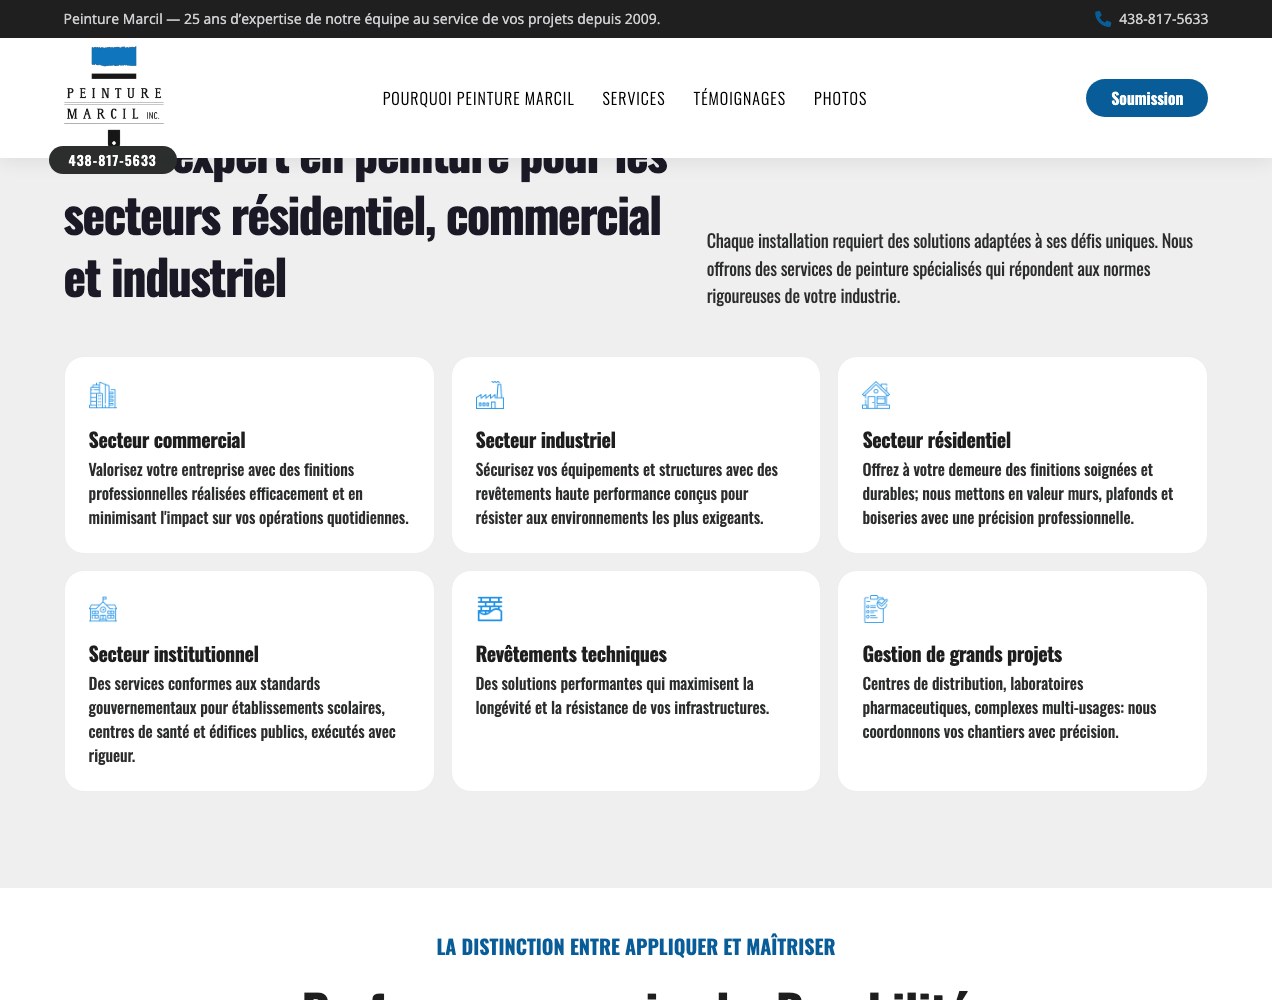This screenshot has width=1272, height=1000.
Task: Click the description starting 'Centres de distribution'
Action: pyautogui.click(x=1010, y=708)
